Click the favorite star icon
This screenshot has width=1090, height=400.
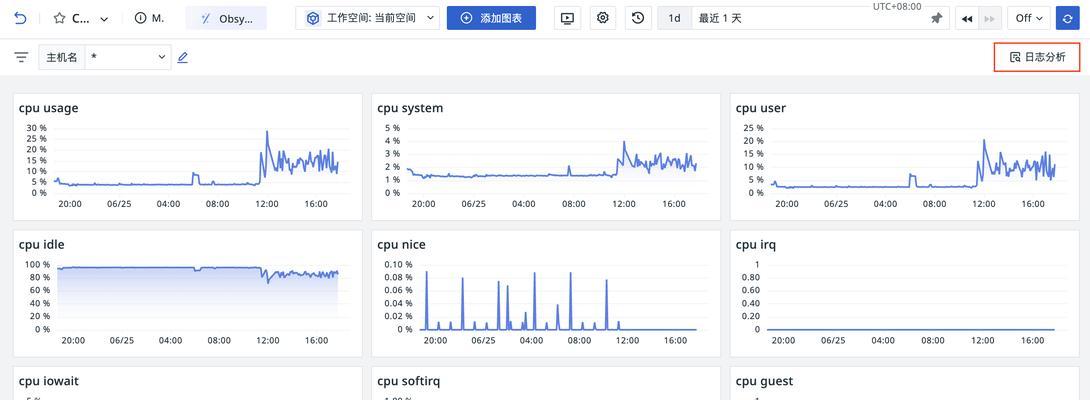[x=59, y=19]
